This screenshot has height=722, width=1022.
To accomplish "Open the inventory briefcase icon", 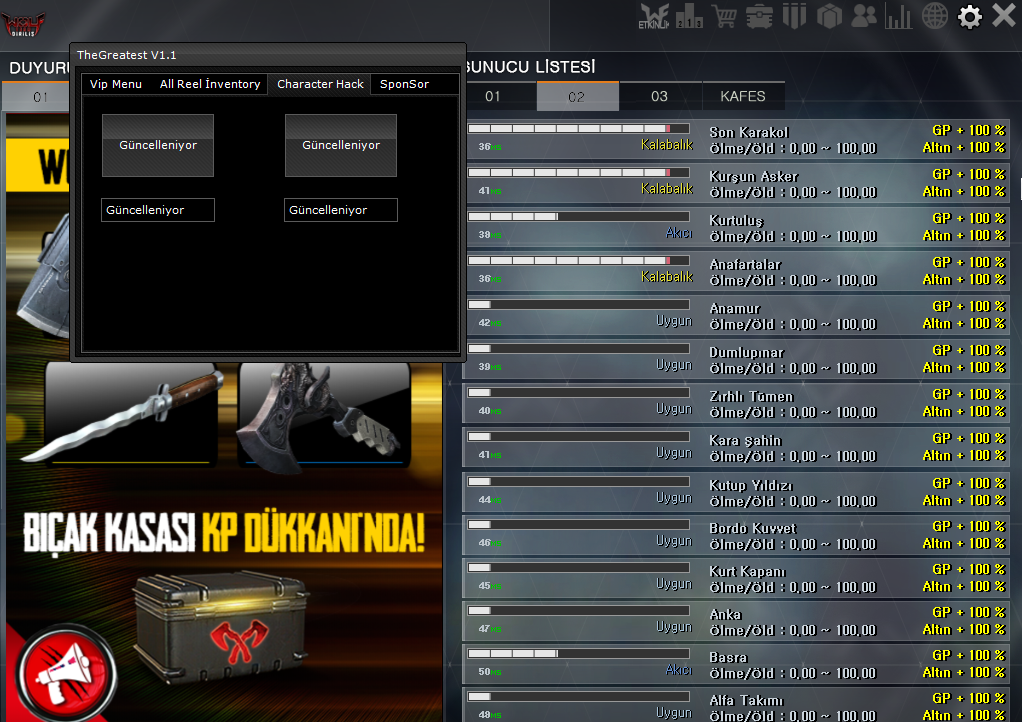I will pos(759,16).
